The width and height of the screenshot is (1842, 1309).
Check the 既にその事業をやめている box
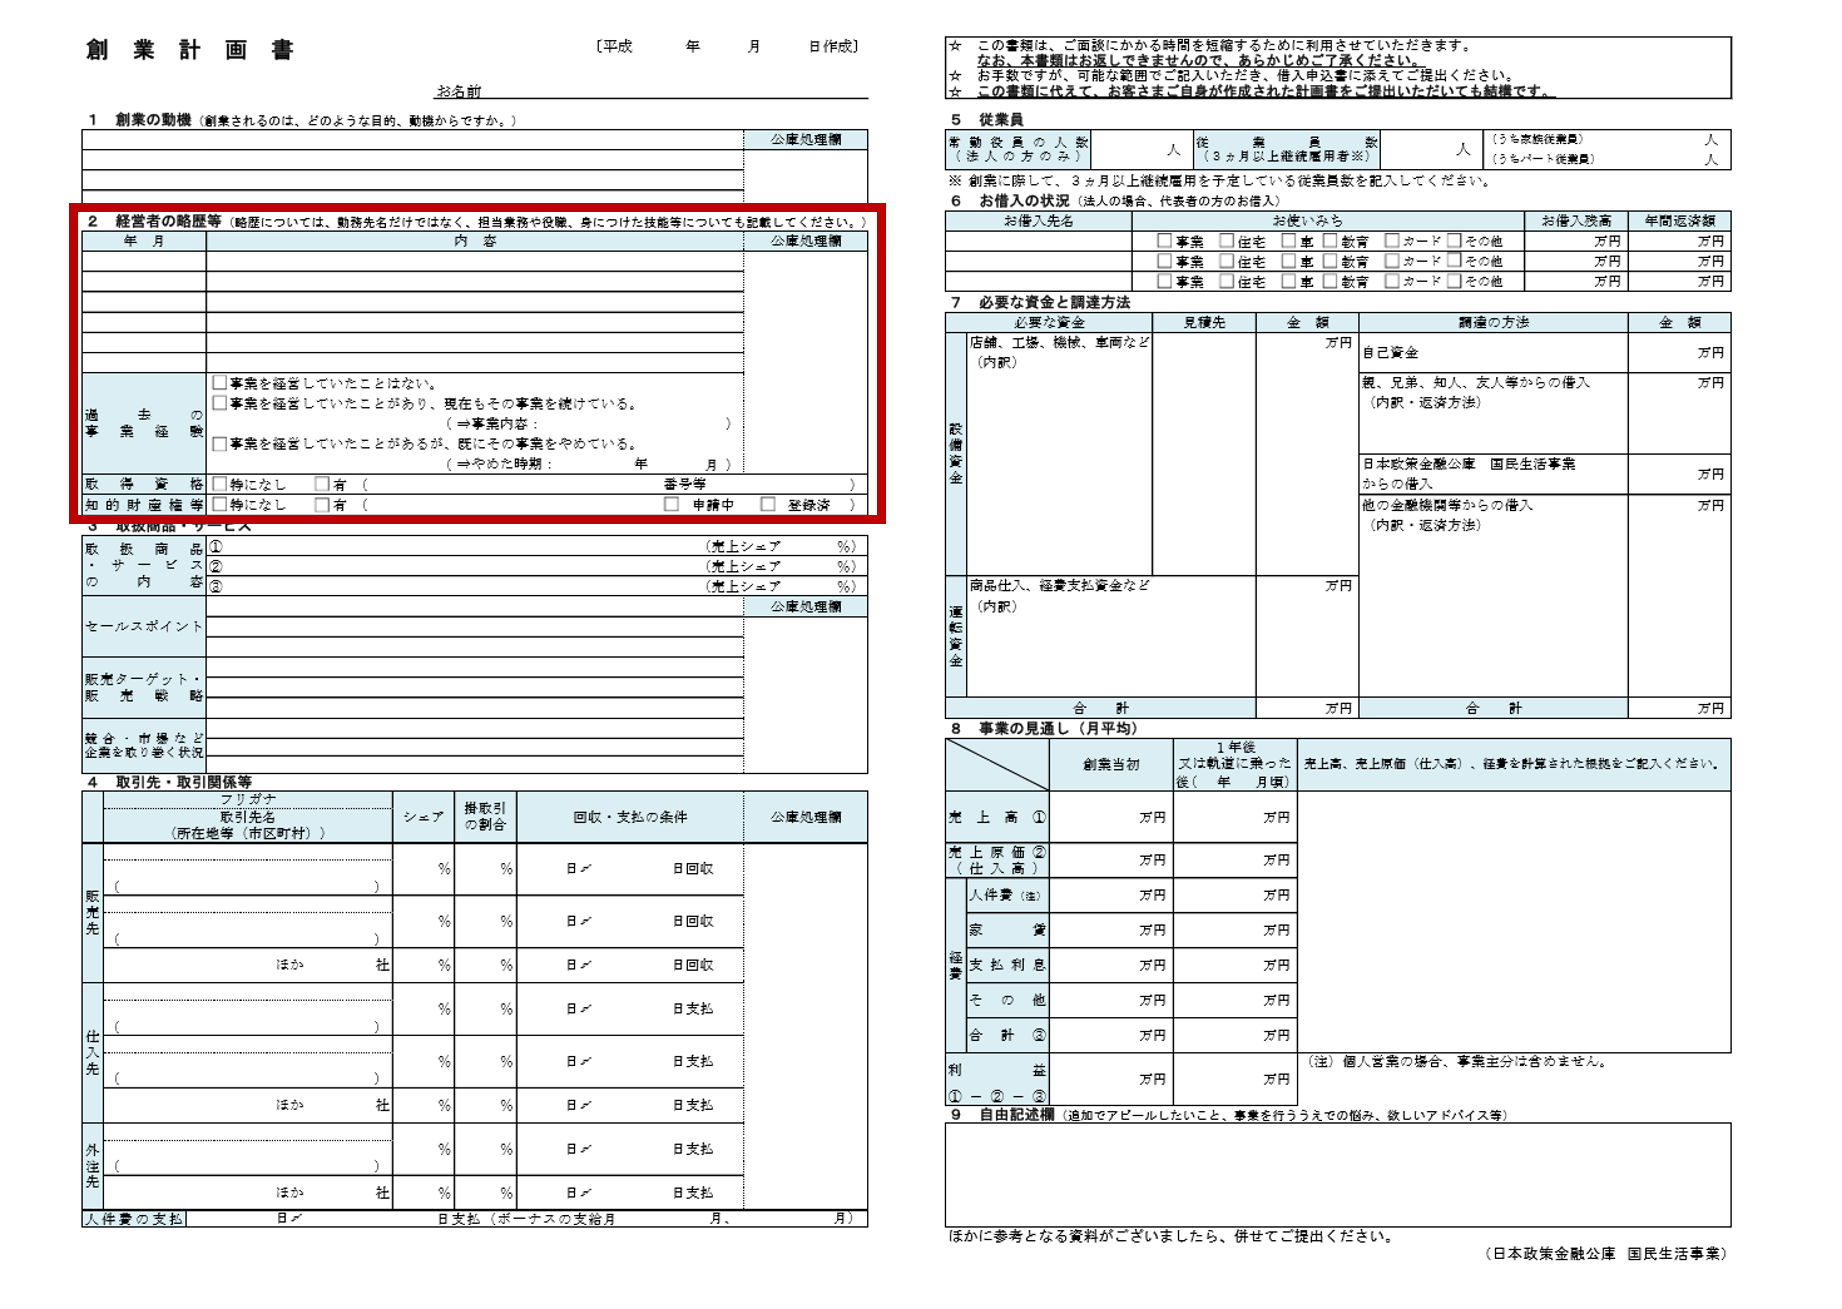pyautogui.click(x=219, y=443)
